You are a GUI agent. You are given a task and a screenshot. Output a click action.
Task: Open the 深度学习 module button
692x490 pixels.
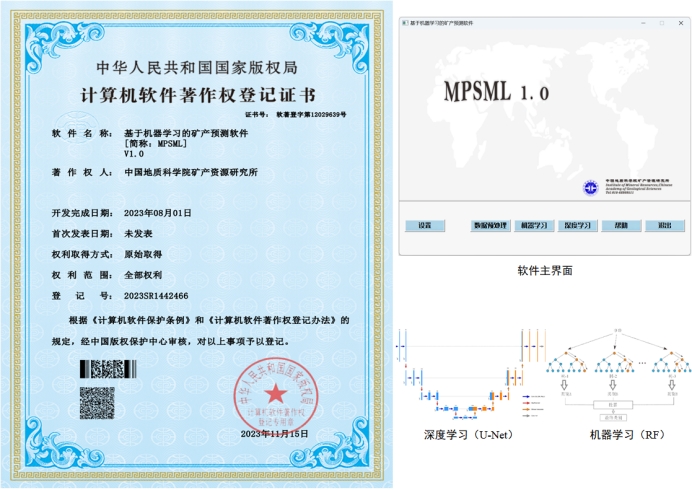pyautogui.click(x=578, y=226)
